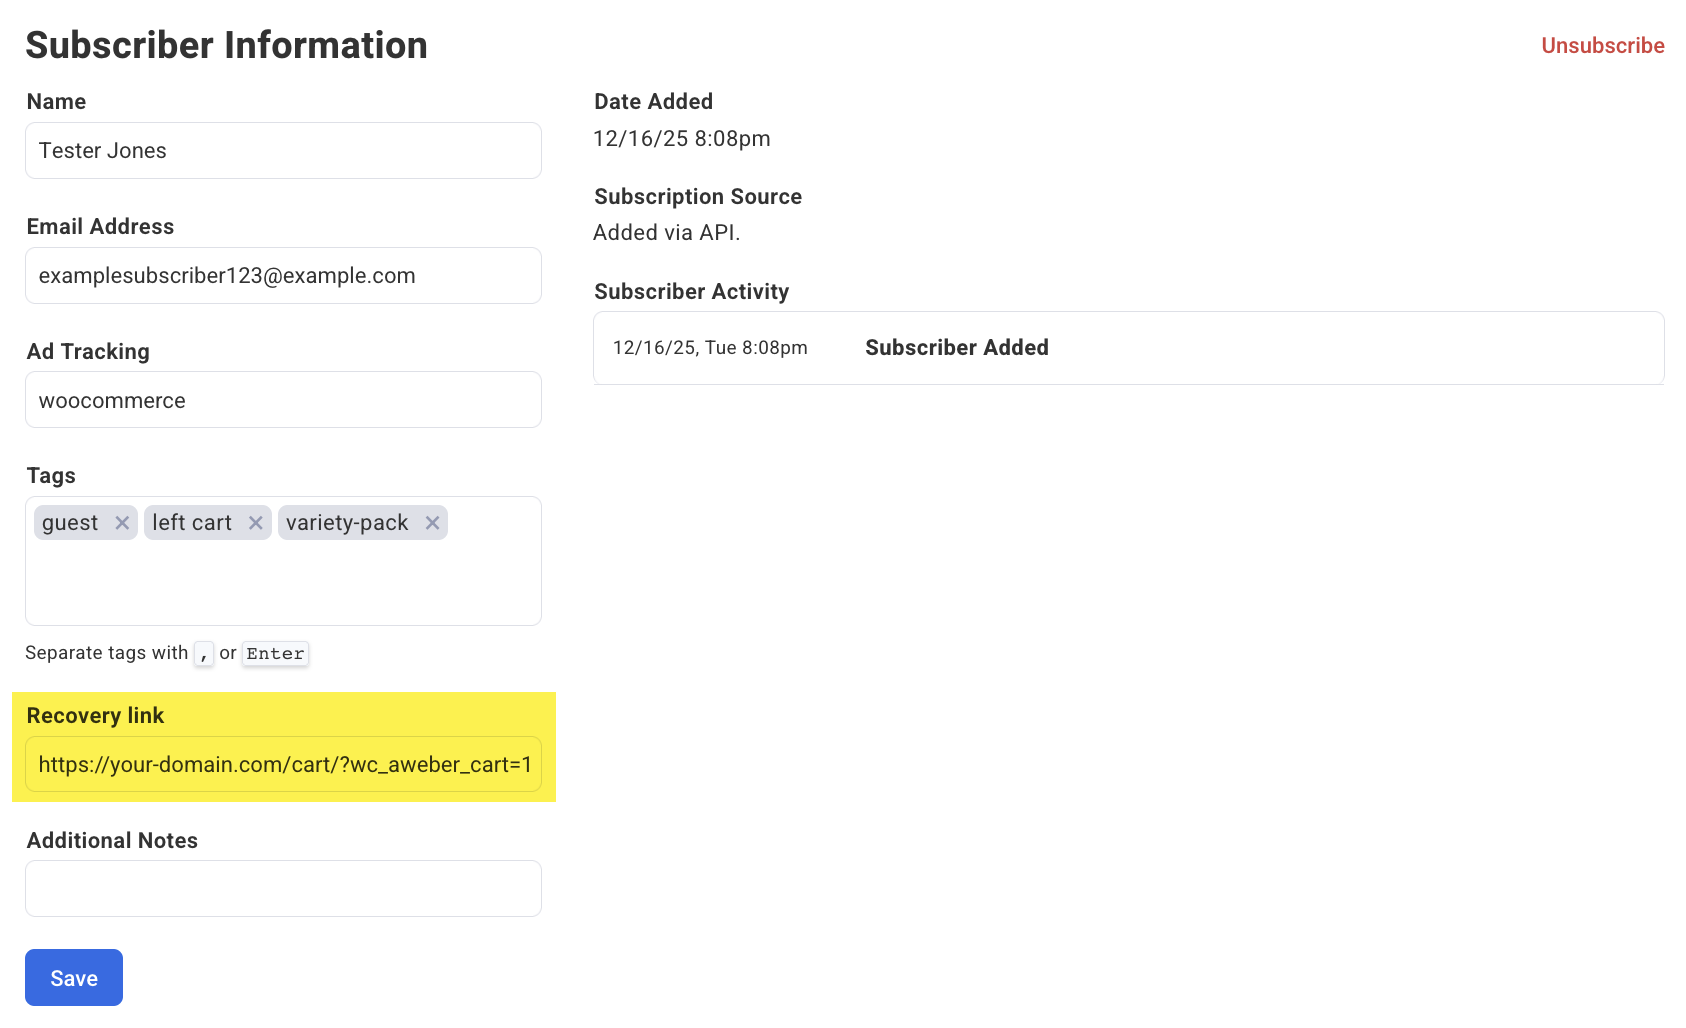Click the Unsubscribe link

1601,46
